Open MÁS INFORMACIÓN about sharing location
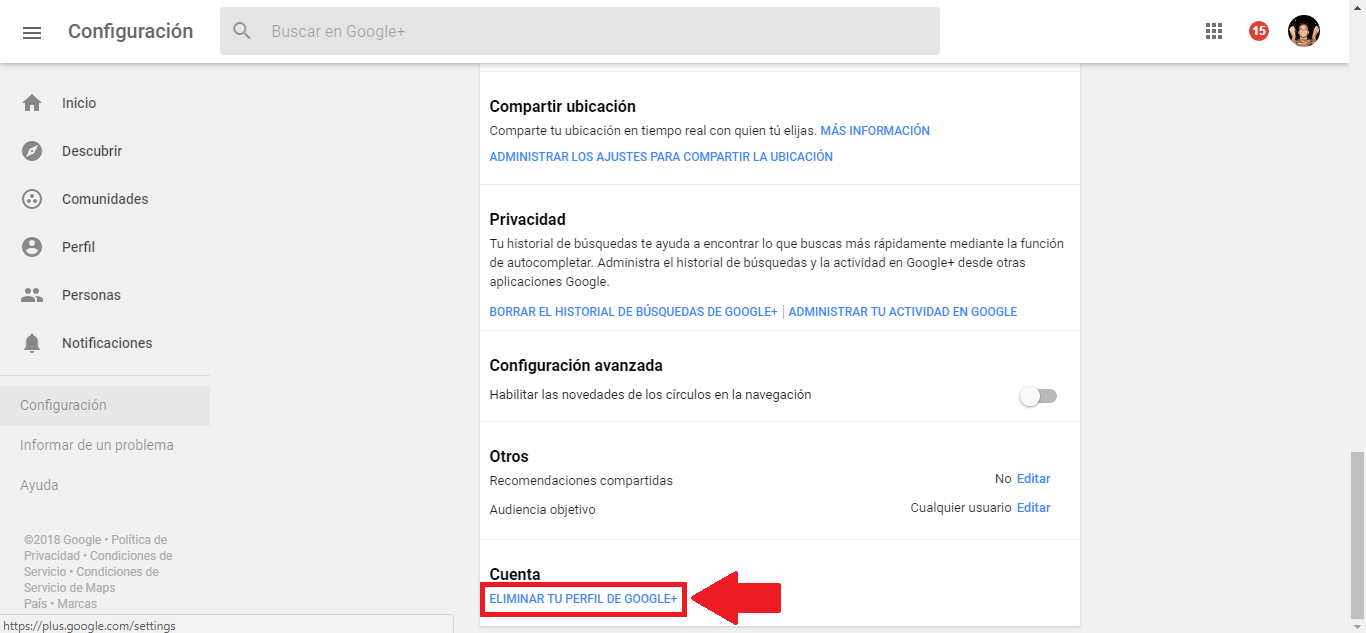The height and width of the screenshot is (633, 1366). 875,131
